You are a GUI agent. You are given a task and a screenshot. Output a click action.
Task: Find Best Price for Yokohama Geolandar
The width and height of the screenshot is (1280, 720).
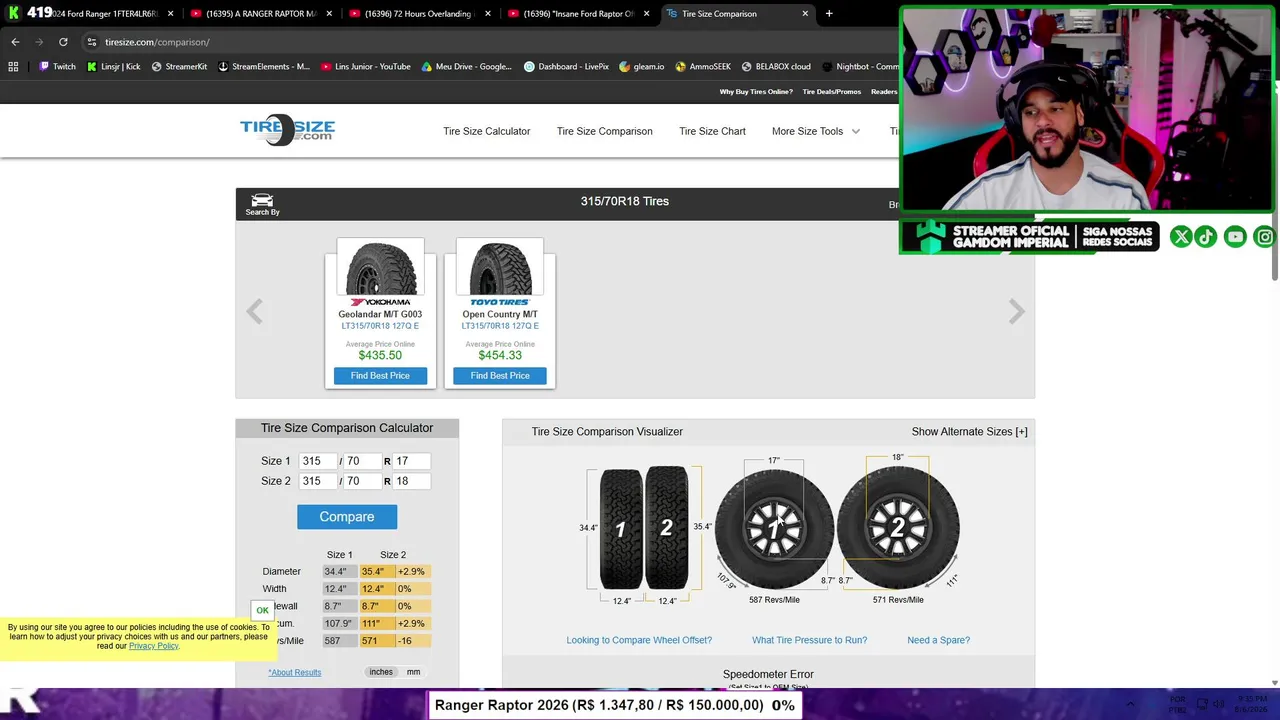[380, 376]
